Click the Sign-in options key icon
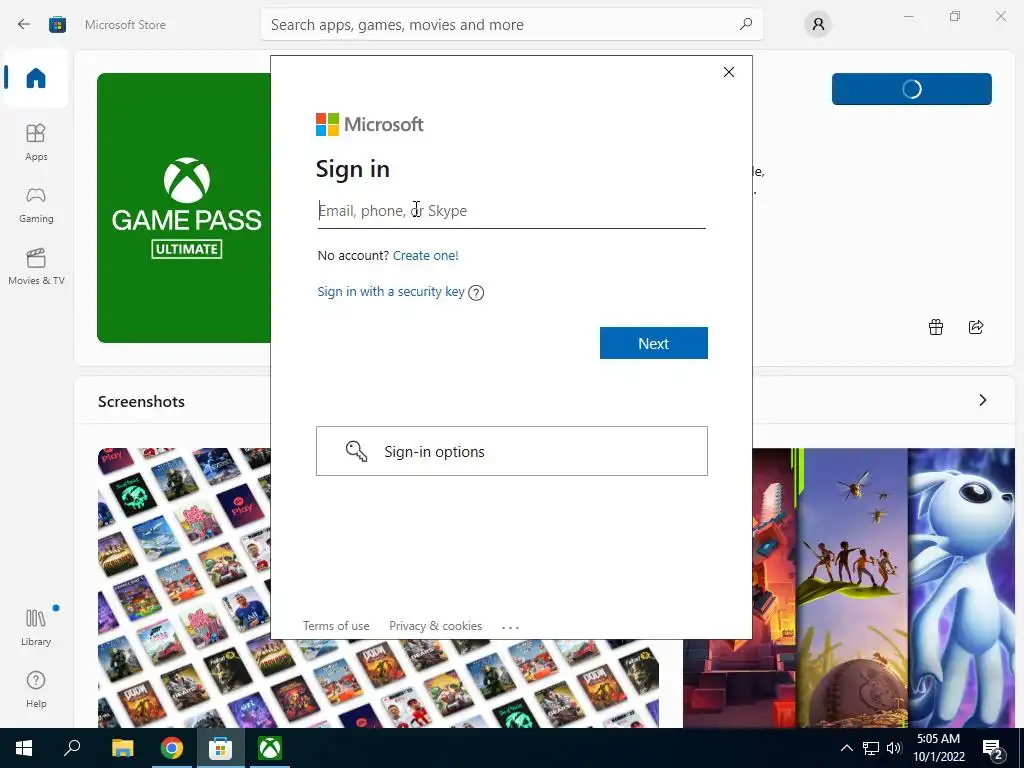This screenshot has height=768, width=1024. point(357,451)
